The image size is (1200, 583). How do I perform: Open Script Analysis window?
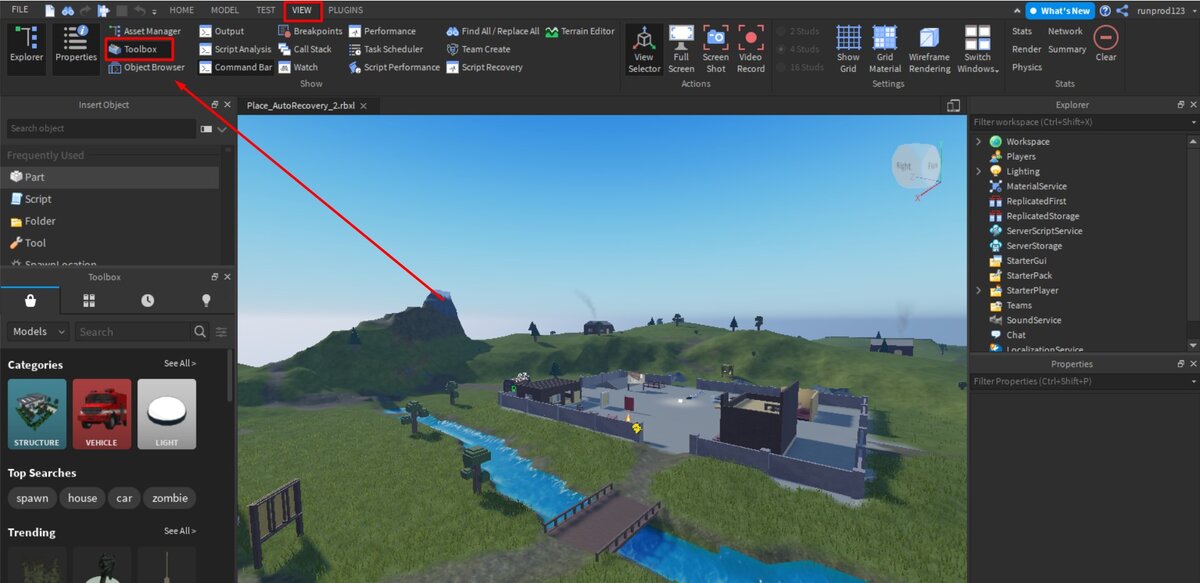click(235, 49)
